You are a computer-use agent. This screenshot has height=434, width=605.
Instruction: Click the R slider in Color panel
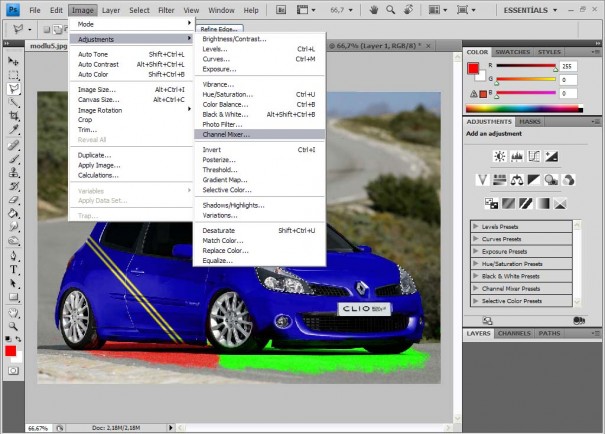pyautogui.click(x=526, y=66)
